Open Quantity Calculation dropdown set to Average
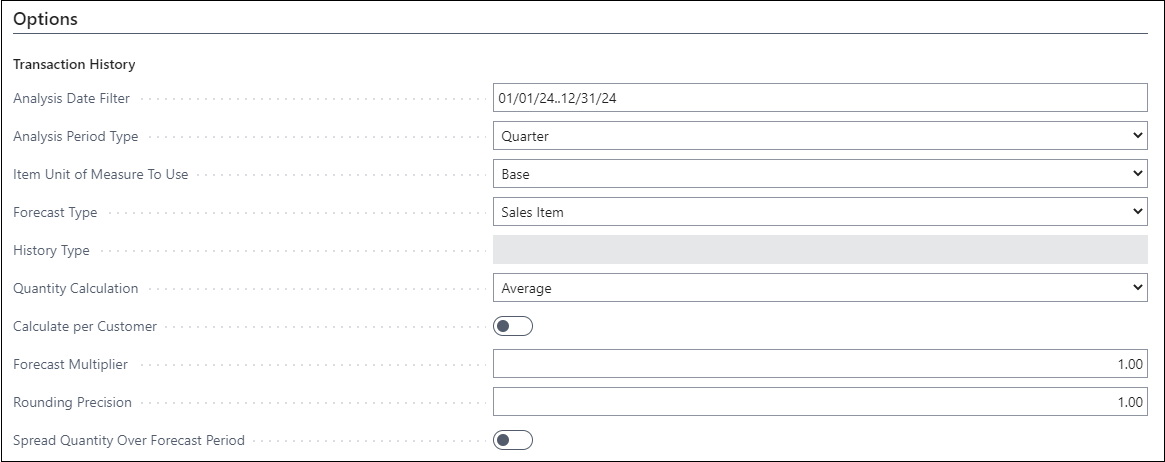This screenshot has width=1165, height=462. (x=819, y=288)
